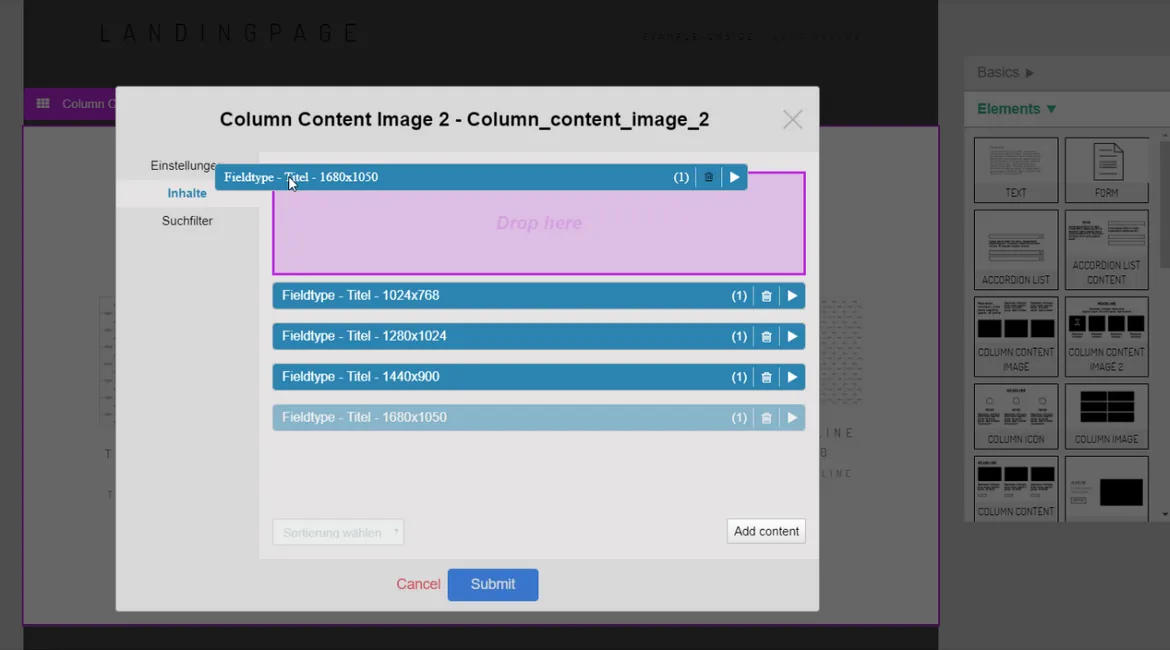Click the Add content button

pyautogui.click(x=766, y=531)
